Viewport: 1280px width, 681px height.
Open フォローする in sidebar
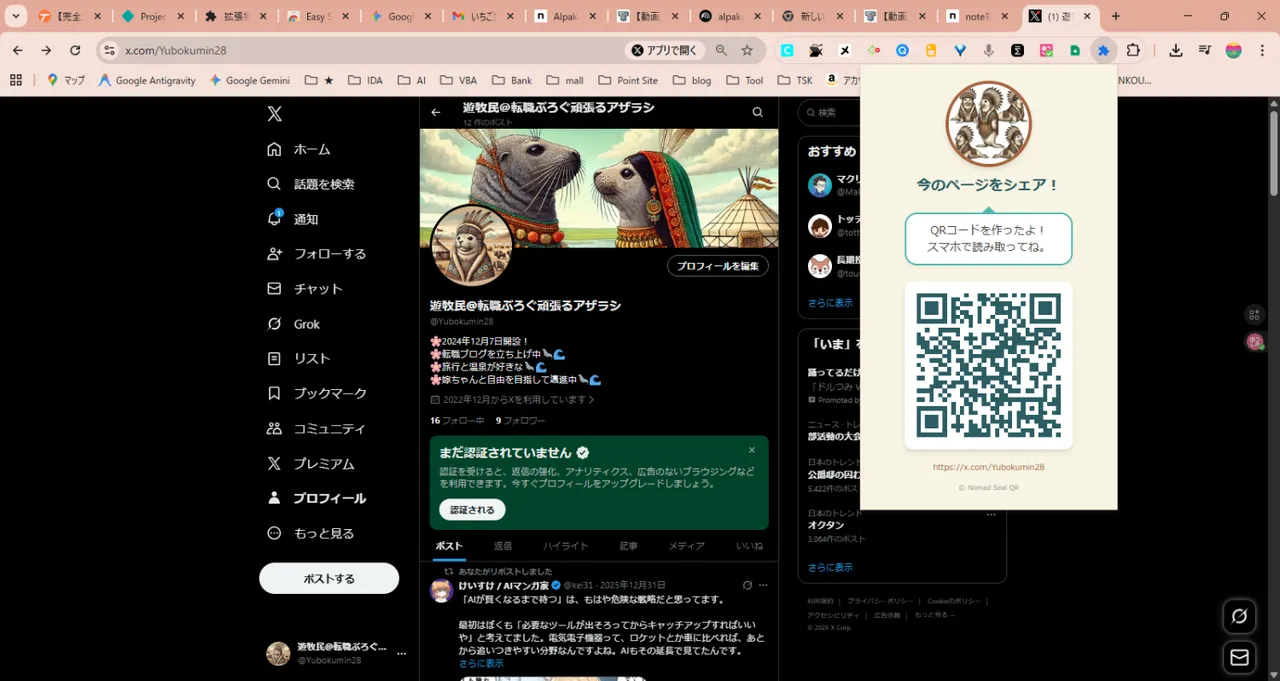click(x=317, y=254)
